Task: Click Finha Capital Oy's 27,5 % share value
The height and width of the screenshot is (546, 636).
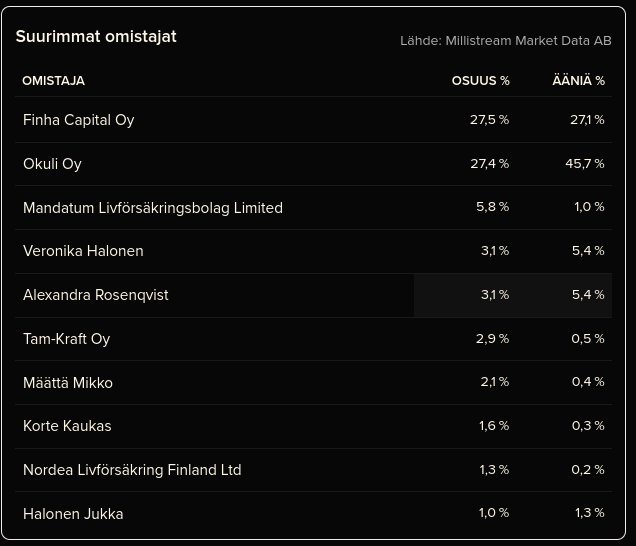Action: click(489, 120)
